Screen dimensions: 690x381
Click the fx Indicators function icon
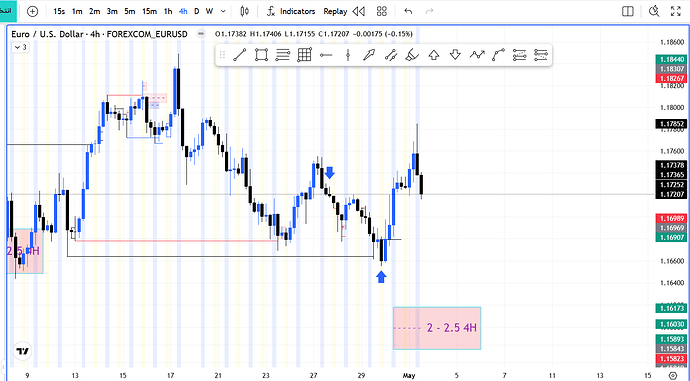pos(271,11)
